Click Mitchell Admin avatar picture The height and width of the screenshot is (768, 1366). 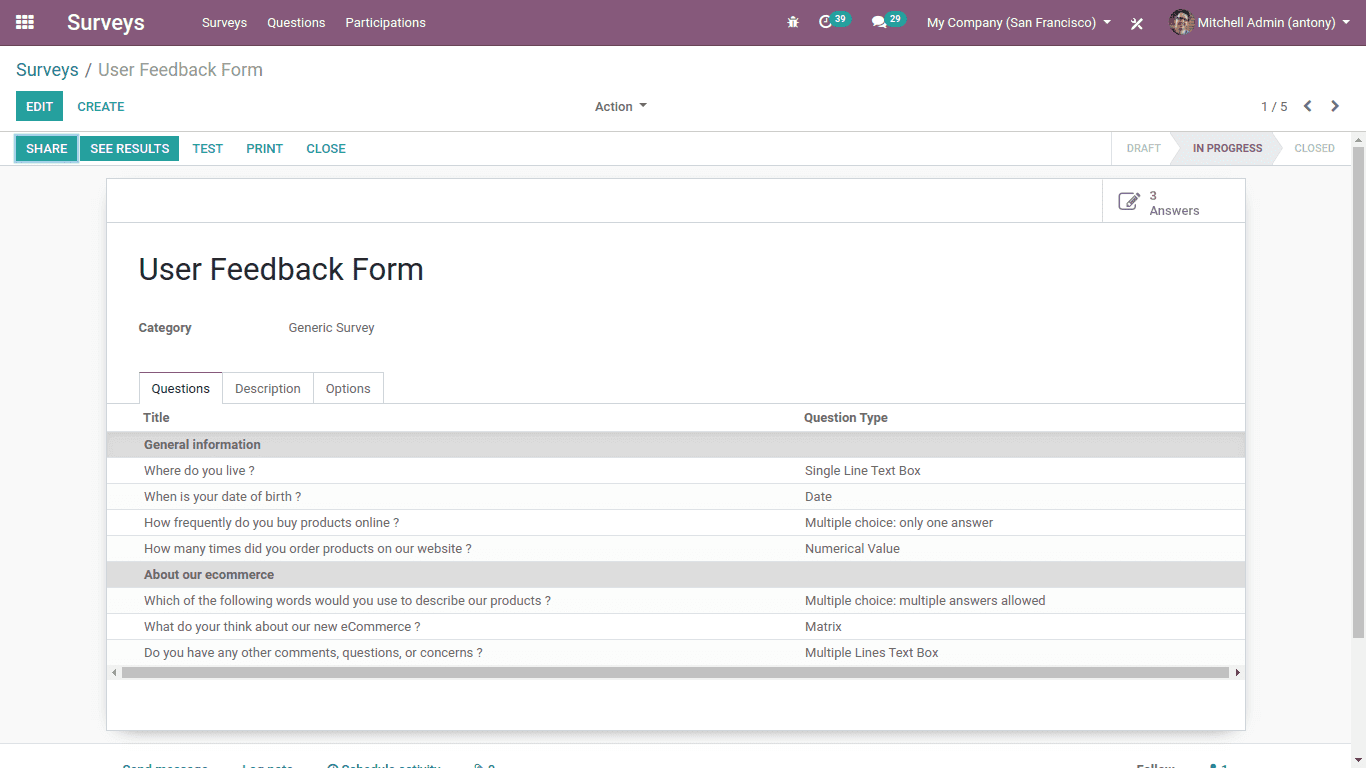click(x=1181, y=22)
